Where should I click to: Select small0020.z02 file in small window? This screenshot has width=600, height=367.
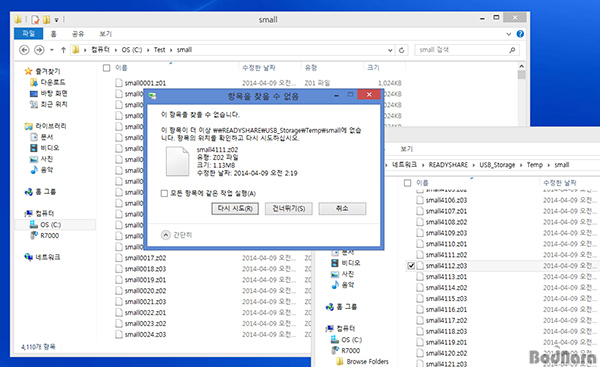[x=145, y=291]
